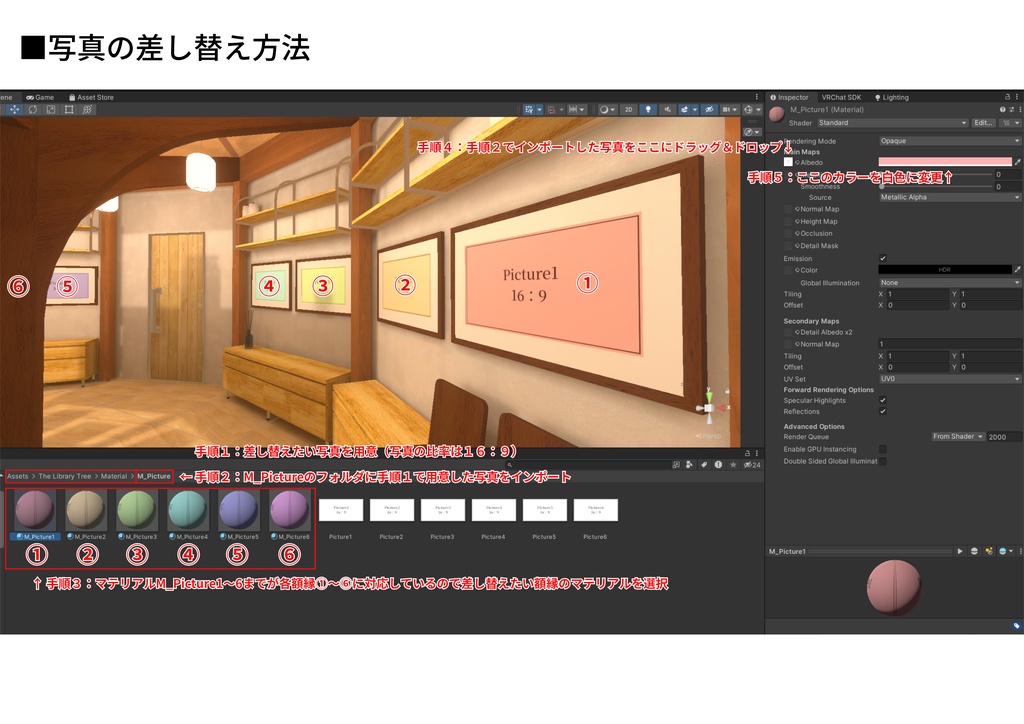Image resolution: width=1024 pixels, height=724 pixels.
Task: Click the Project search by label icon
Action: 704,465
